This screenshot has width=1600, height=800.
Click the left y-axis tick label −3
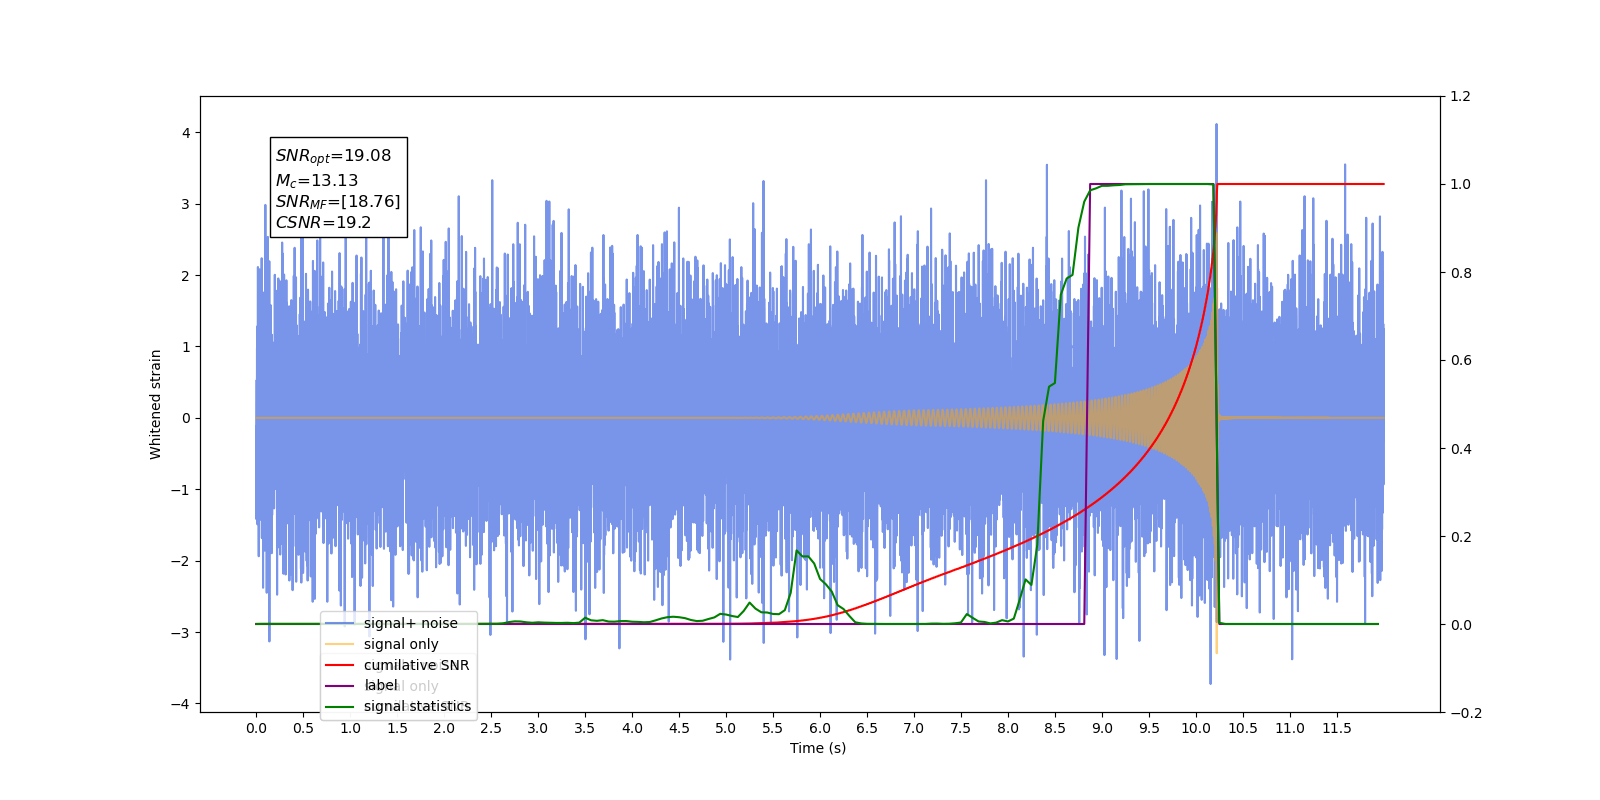coord(181,632)
